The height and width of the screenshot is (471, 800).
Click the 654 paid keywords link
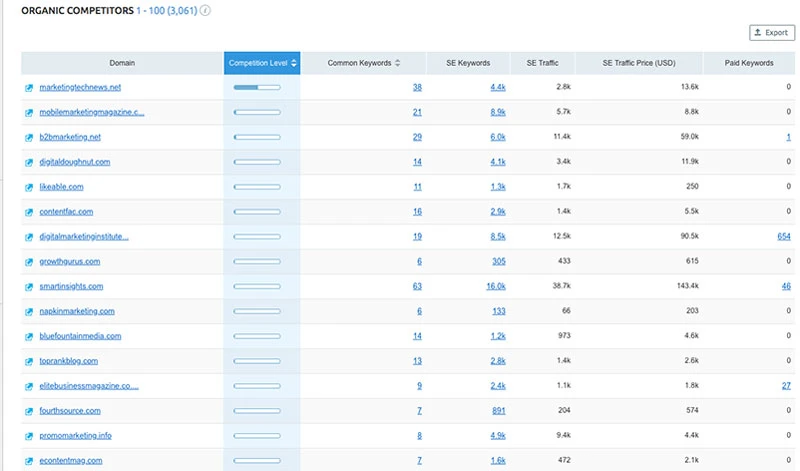point(783,237)
